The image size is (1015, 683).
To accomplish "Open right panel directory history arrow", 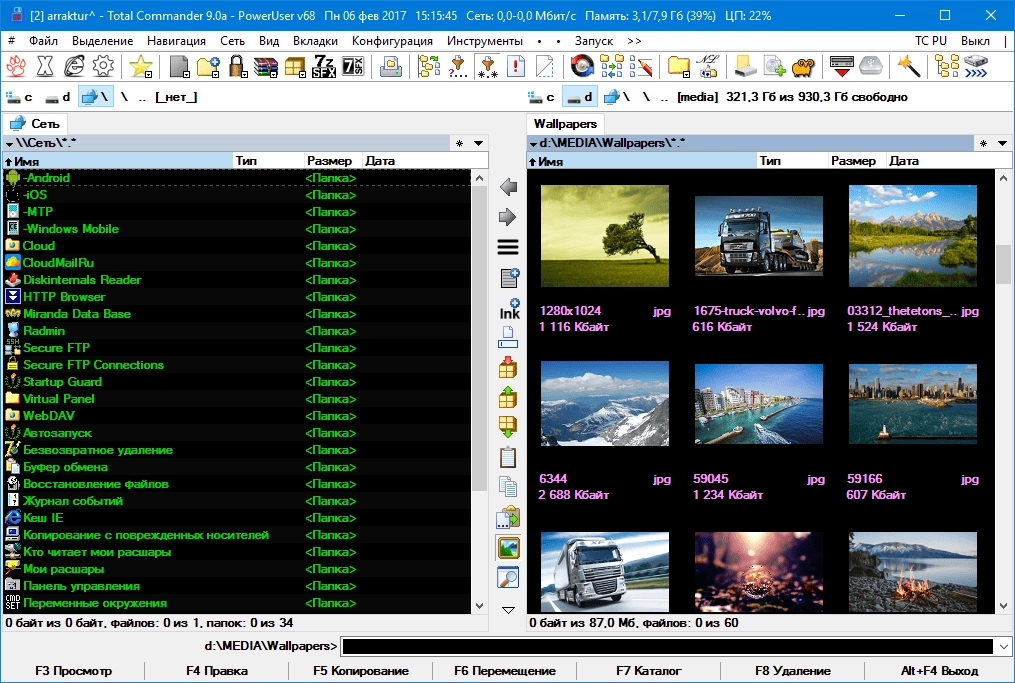I will pos(1002,143).
